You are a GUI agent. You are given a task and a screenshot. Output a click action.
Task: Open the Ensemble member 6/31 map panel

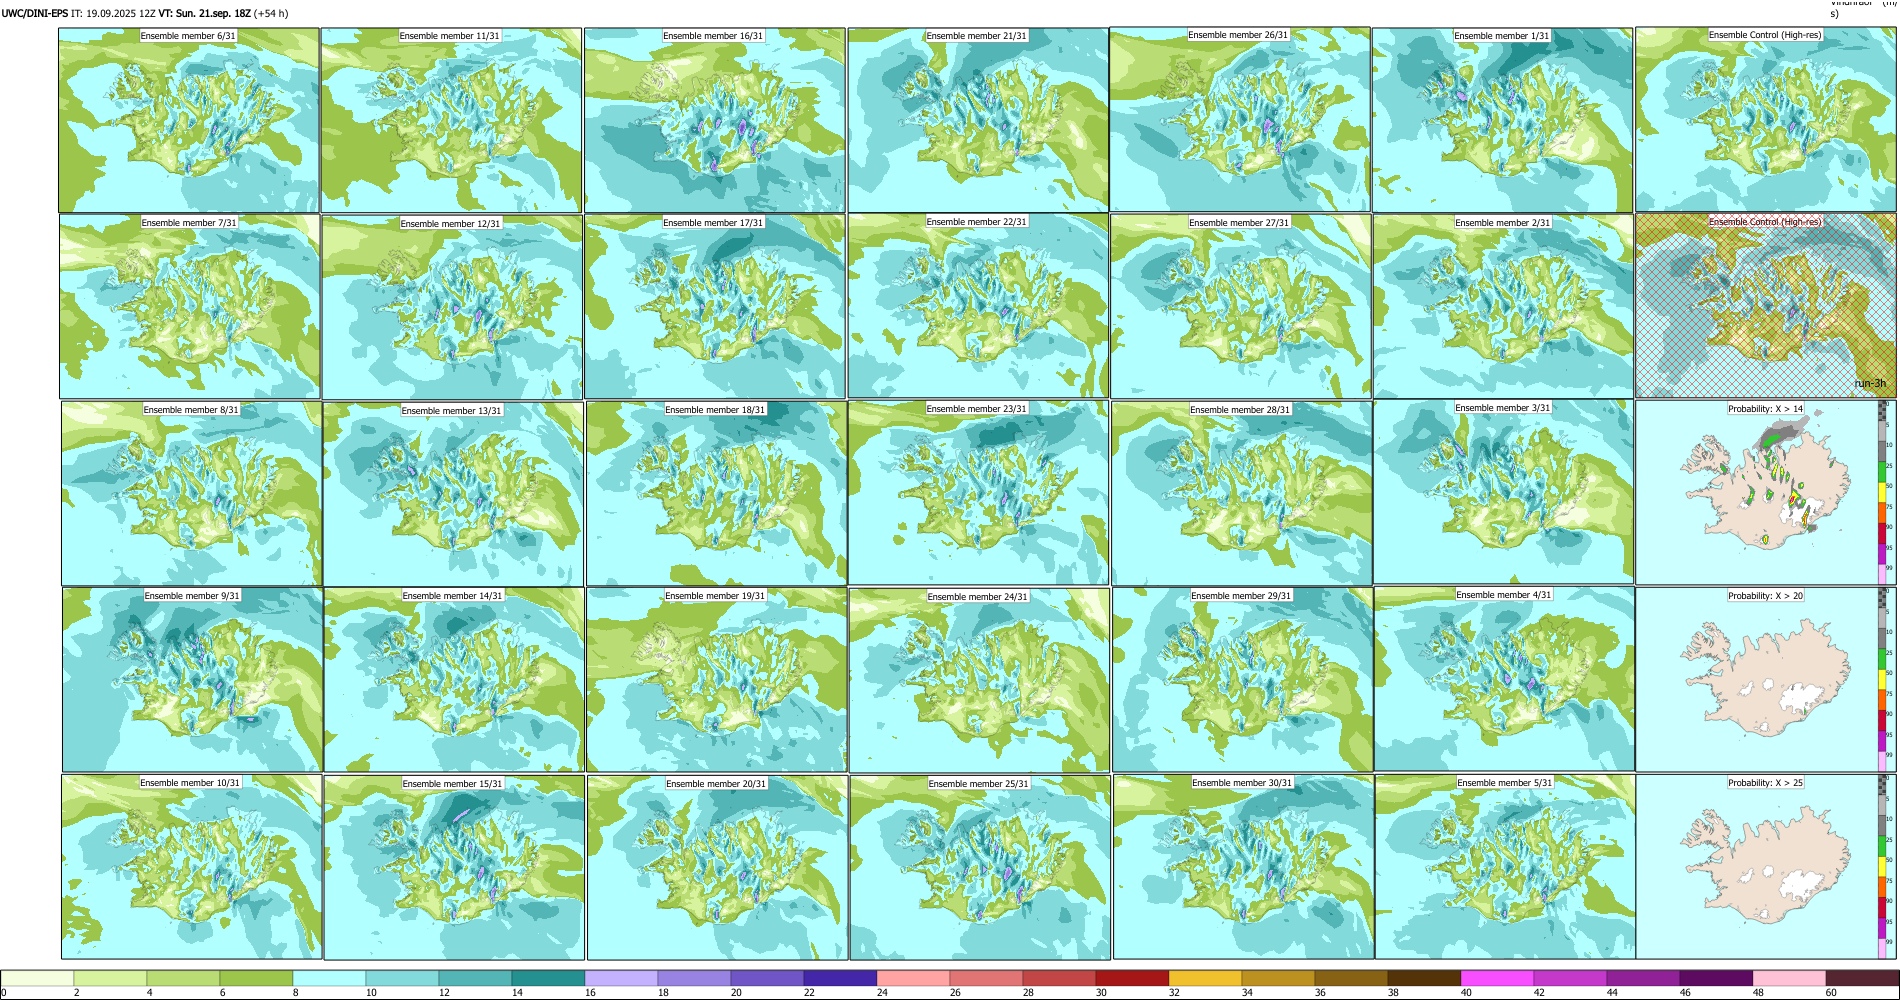tap(188, 120)
